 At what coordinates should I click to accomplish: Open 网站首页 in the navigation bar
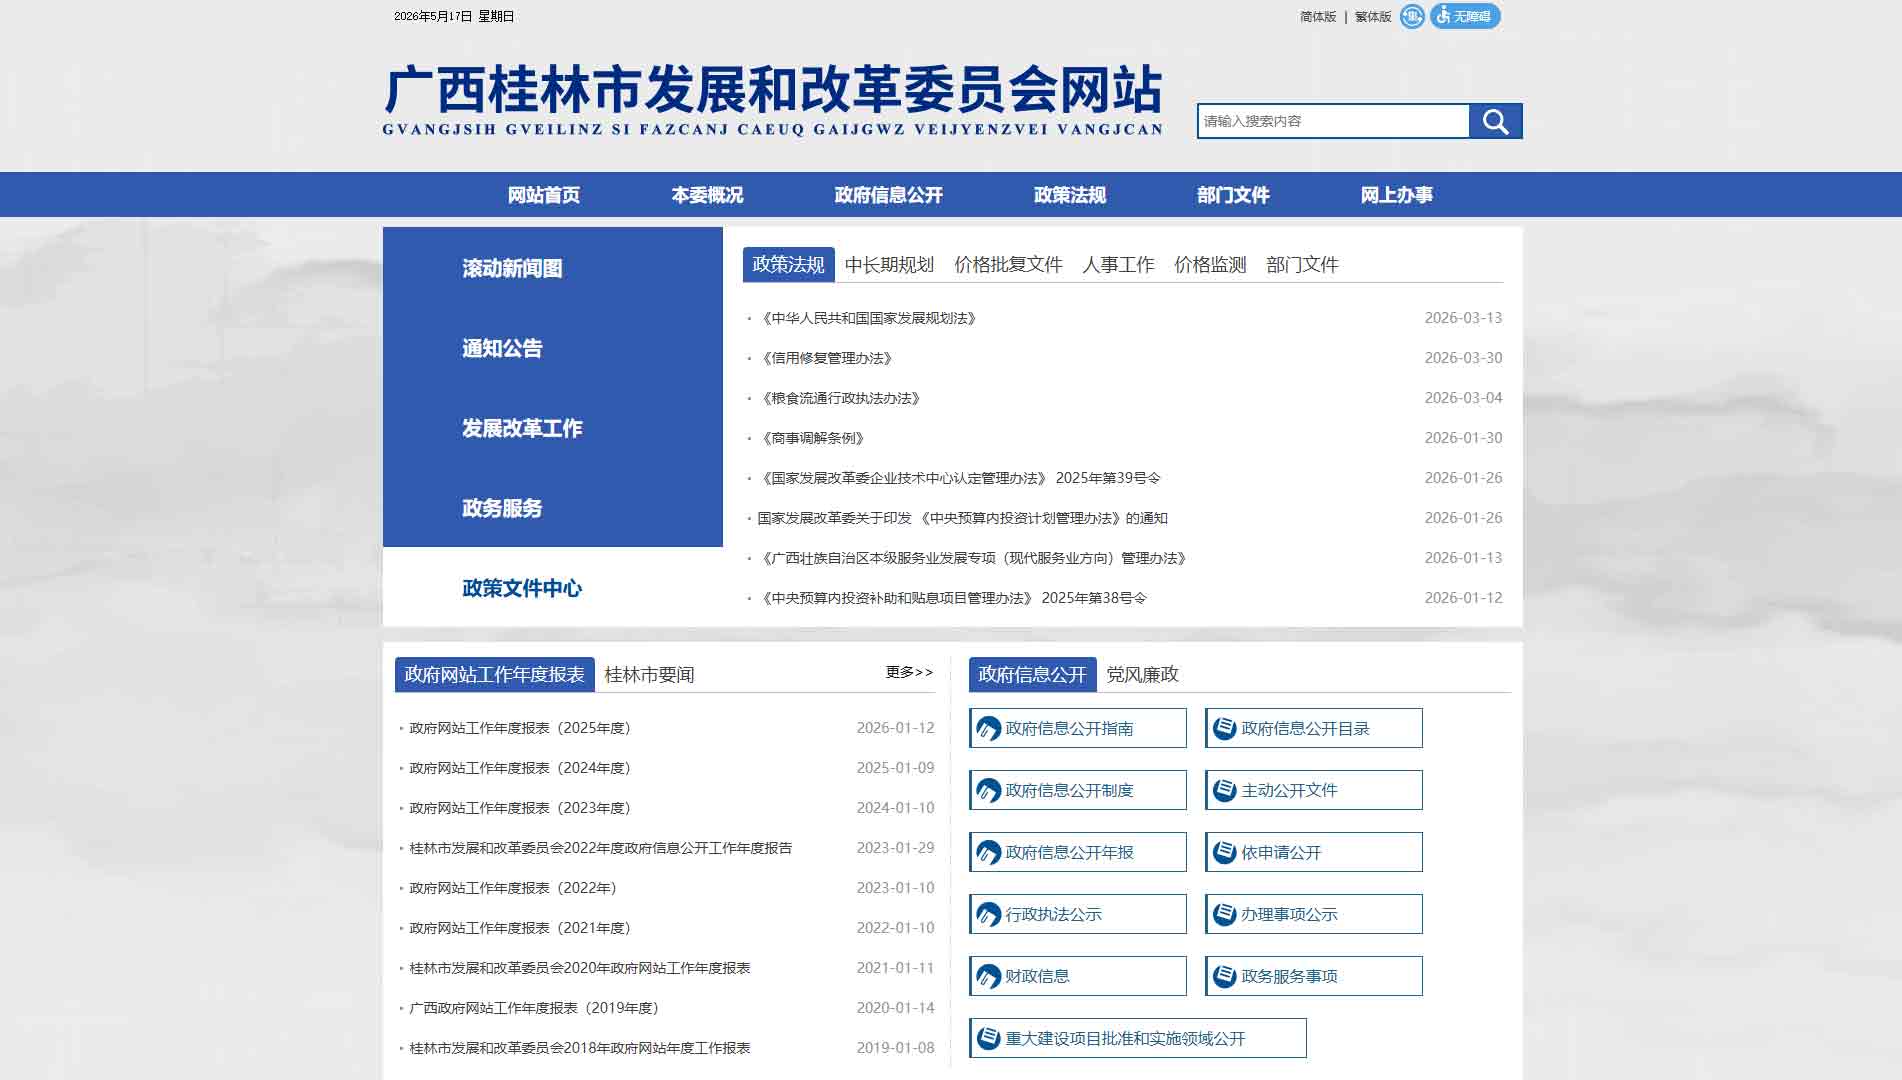544,195
